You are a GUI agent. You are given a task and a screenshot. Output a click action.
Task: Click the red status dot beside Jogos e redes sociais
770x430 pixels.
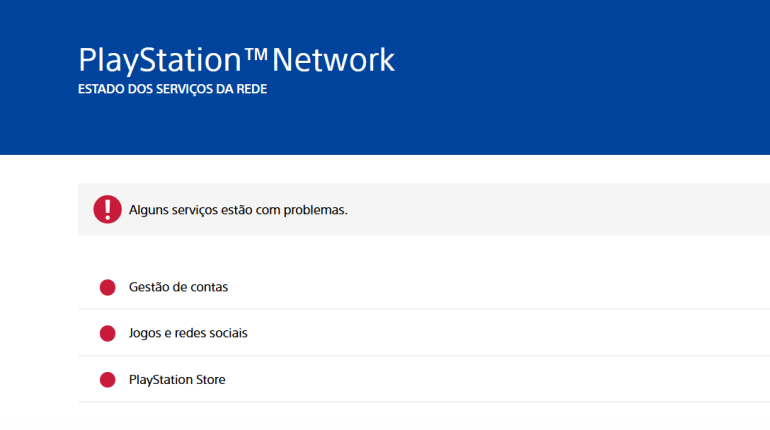(108, 333)
